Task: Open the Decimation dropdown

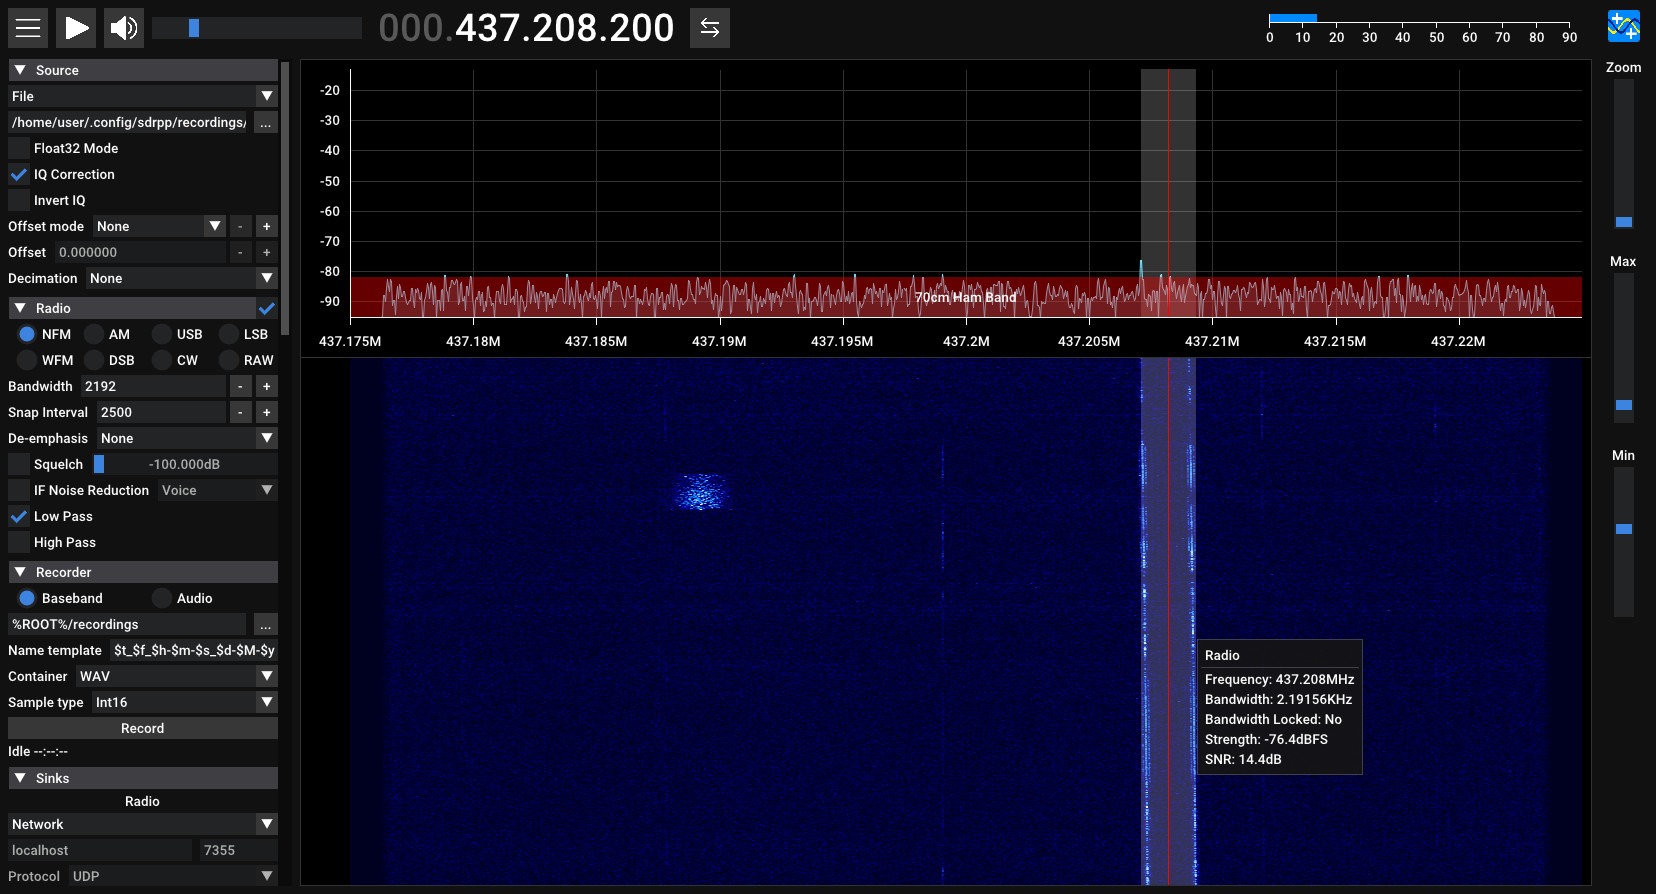Action: tap(180, 279)
